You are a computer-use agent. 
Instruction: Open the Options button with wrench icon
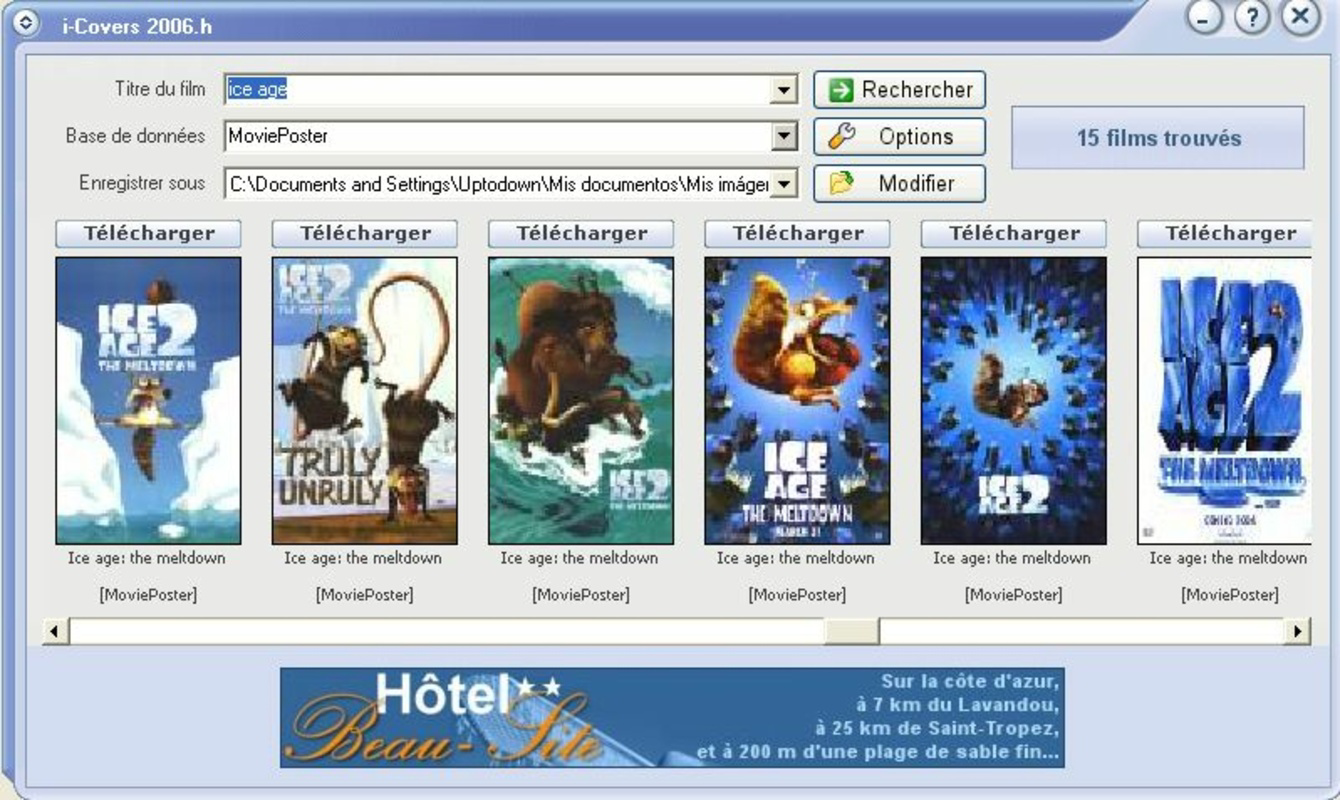(899, 137)
